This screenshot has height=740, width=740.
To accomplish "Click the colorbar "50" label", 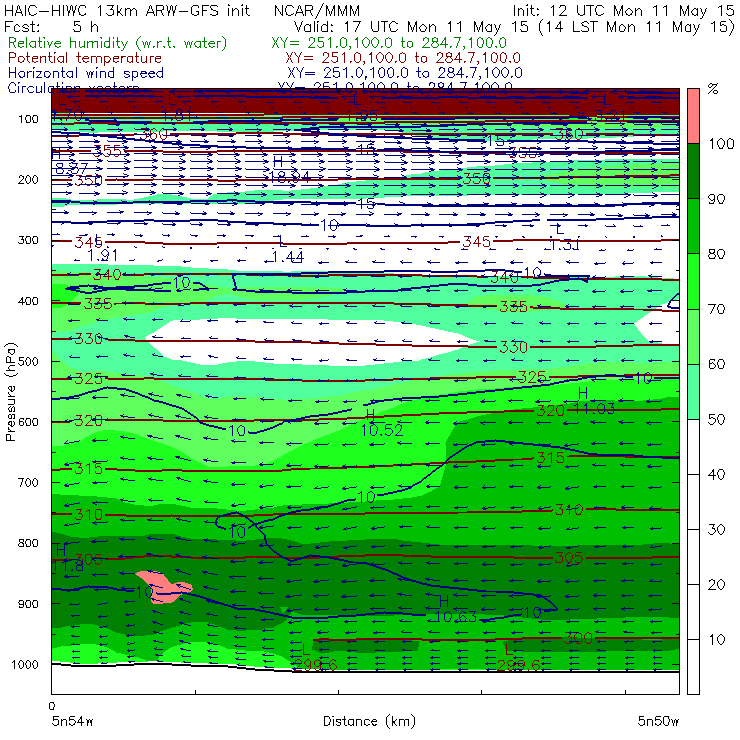I will tap(716, 420).
